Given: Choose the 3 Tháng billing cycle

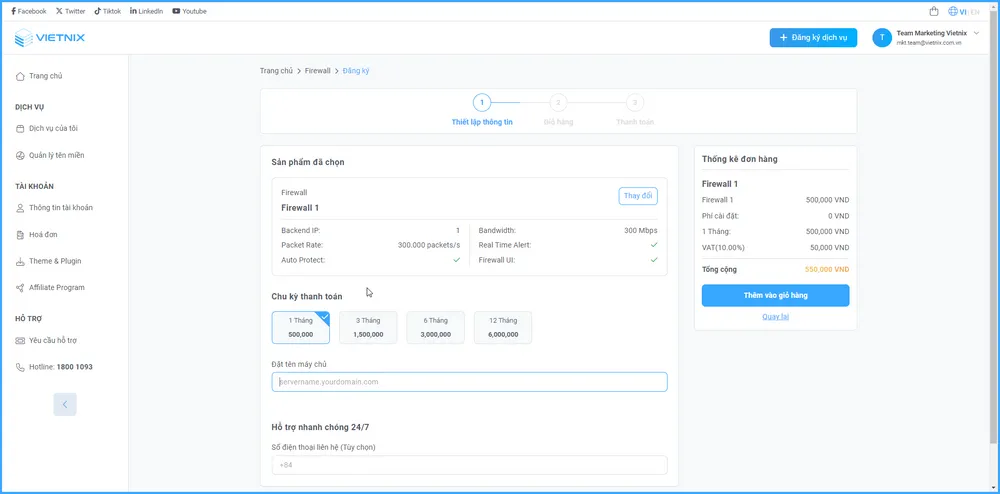Looking at the screenshot, I should [x=367, y=327].
